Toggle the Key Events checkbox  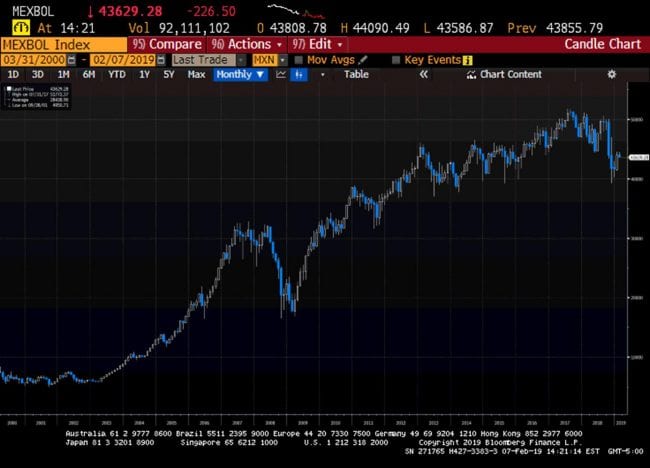[396, 60]
